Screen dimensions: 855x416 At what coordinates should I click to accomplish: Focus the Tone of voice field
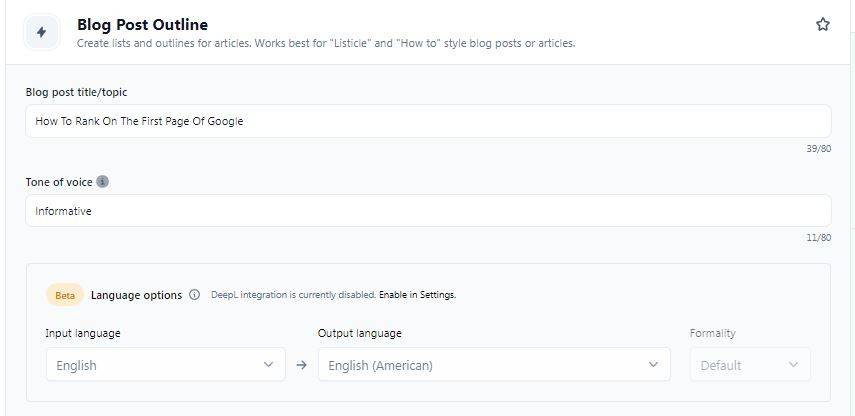pos(428,211)
